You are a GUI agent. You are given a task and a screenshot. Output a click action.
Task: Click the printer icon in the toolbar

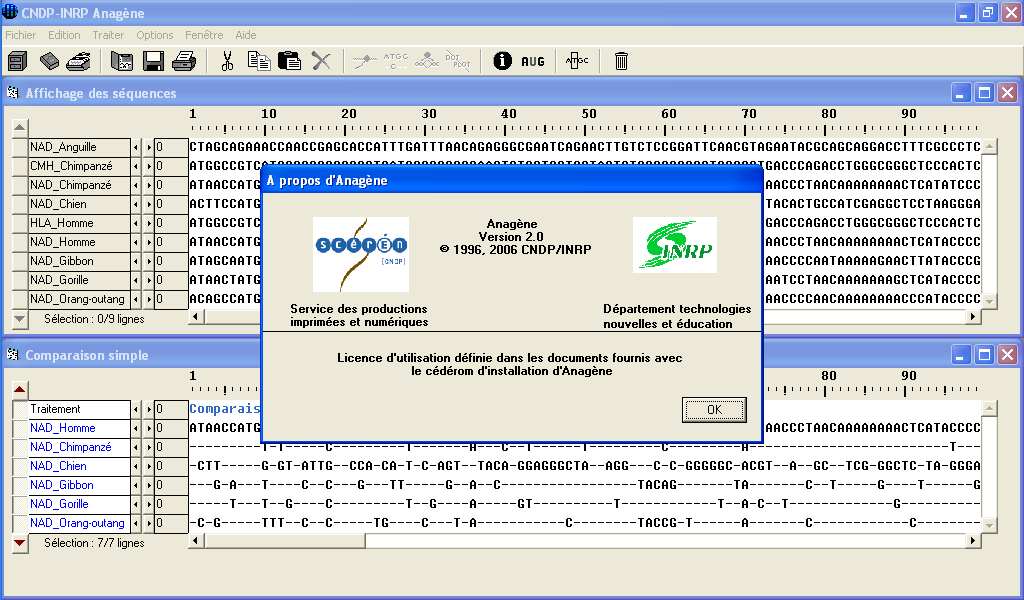pyautogui.click(x=184, y=61)
